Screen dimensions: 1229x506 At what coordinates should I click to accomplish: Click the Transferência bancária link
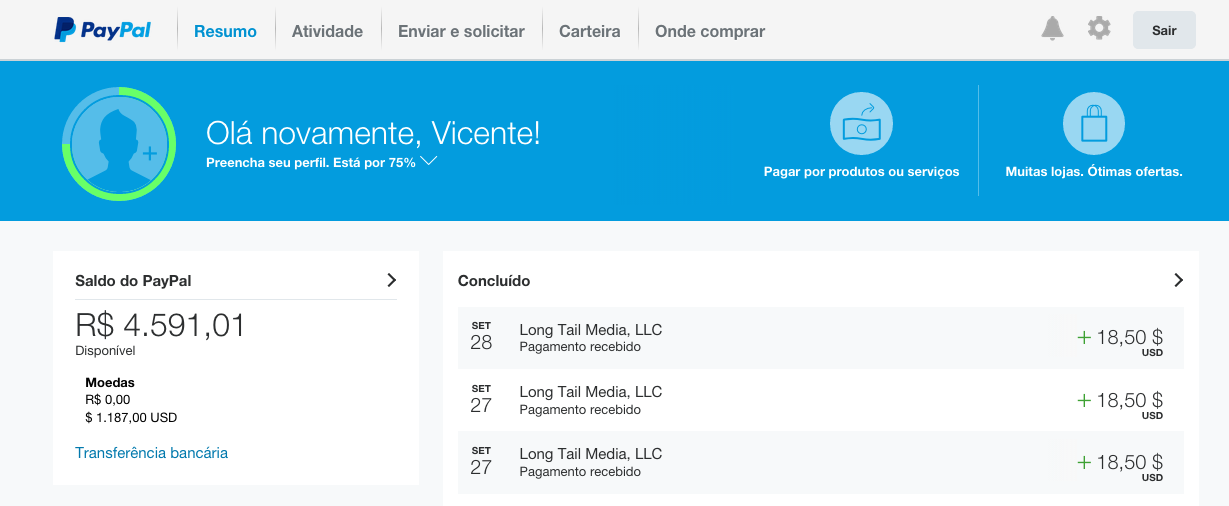click(x=152, y=453)
